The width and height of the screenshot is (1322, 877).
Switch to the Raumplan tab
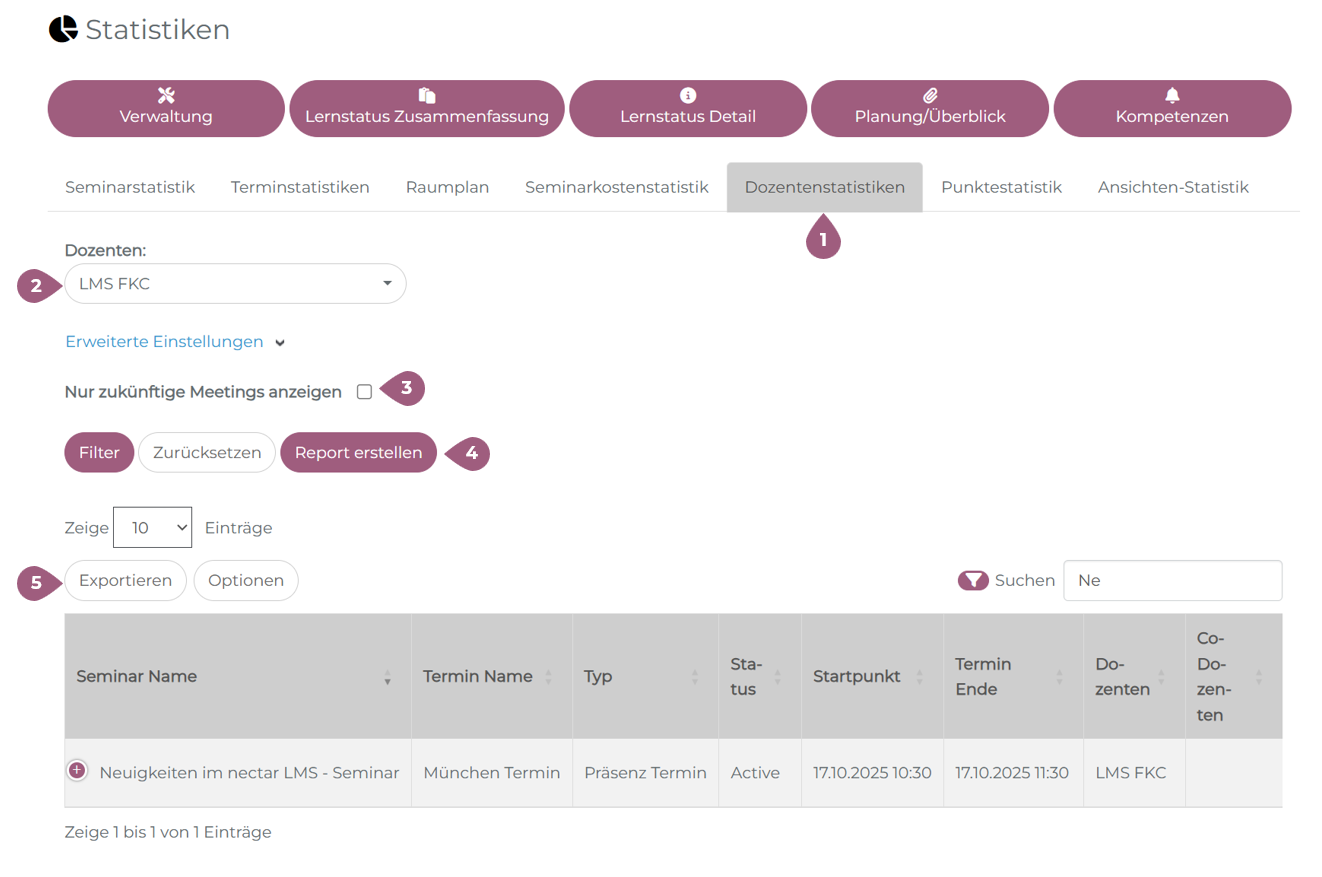point(447,187)
